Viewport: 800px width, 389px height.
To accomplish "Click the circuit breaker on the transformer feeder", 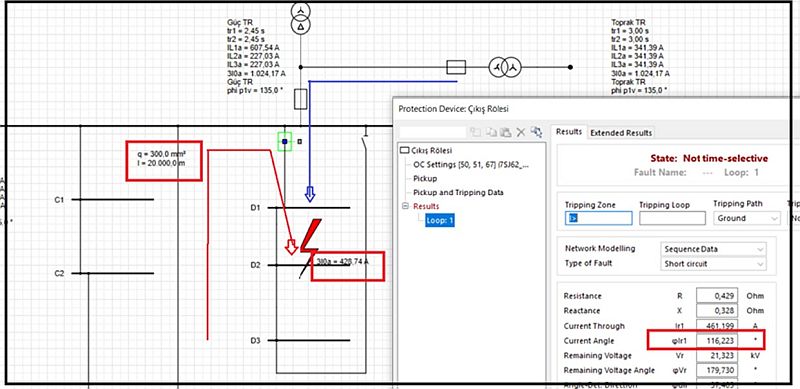I will [x=301, y=99].
